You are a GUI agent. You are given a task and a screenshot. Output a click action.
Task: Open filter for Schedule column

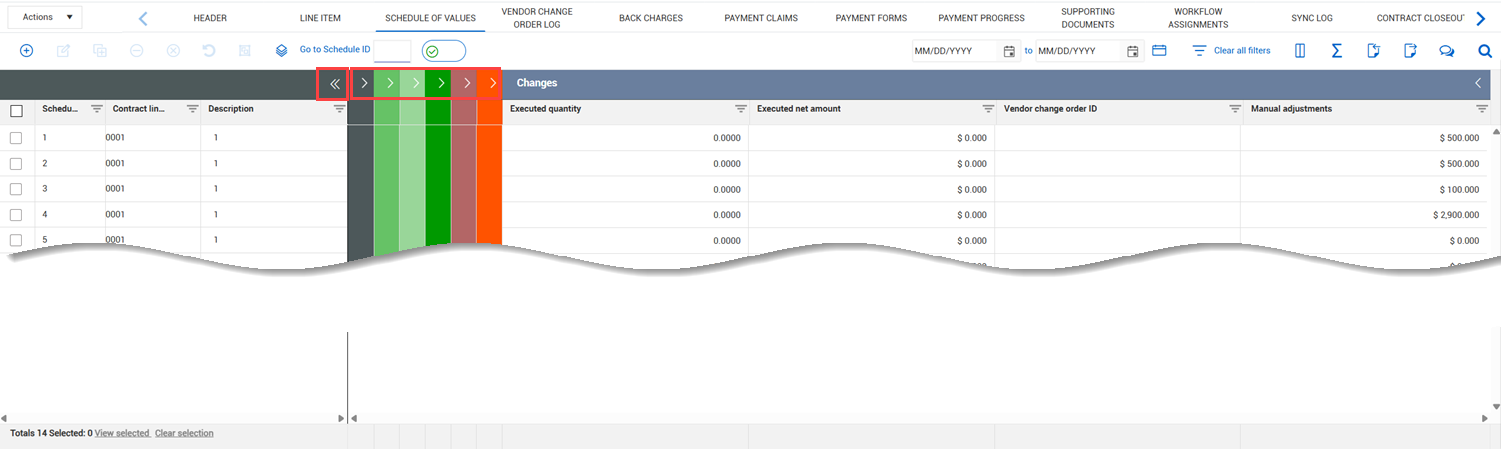point(97,109)
